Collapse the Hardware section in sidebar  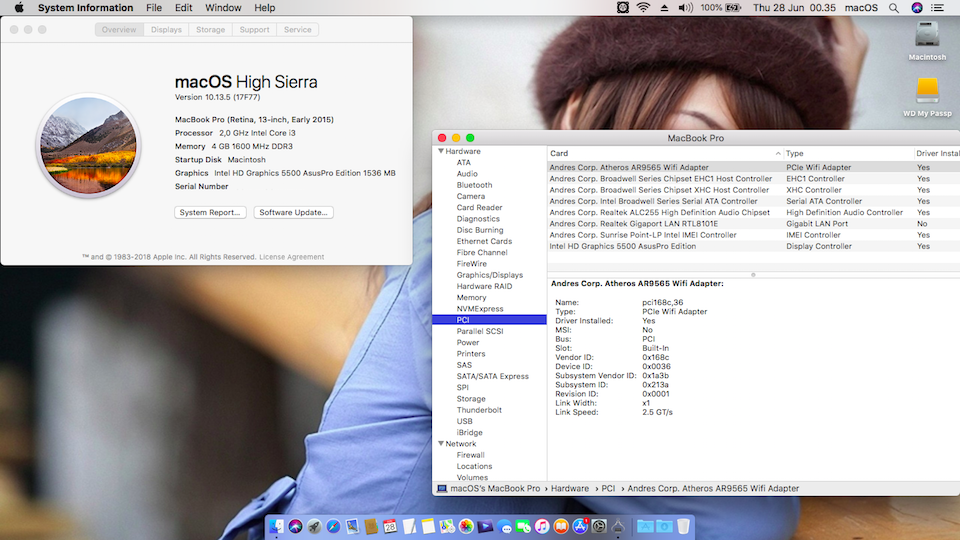(441, 151)
